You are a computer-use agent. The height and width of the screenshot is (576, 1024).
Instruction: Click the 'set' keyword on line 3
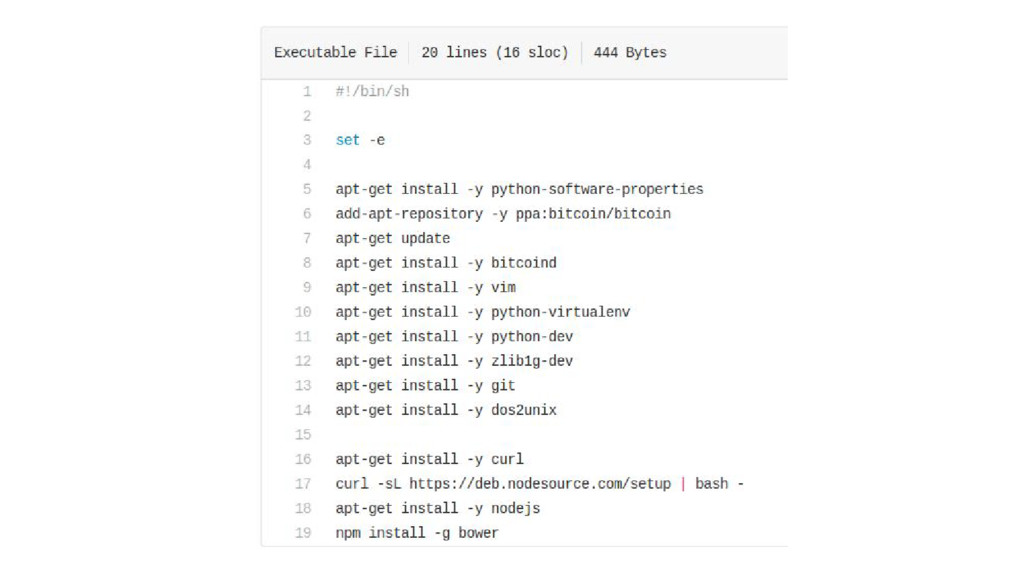click(347, 140)
